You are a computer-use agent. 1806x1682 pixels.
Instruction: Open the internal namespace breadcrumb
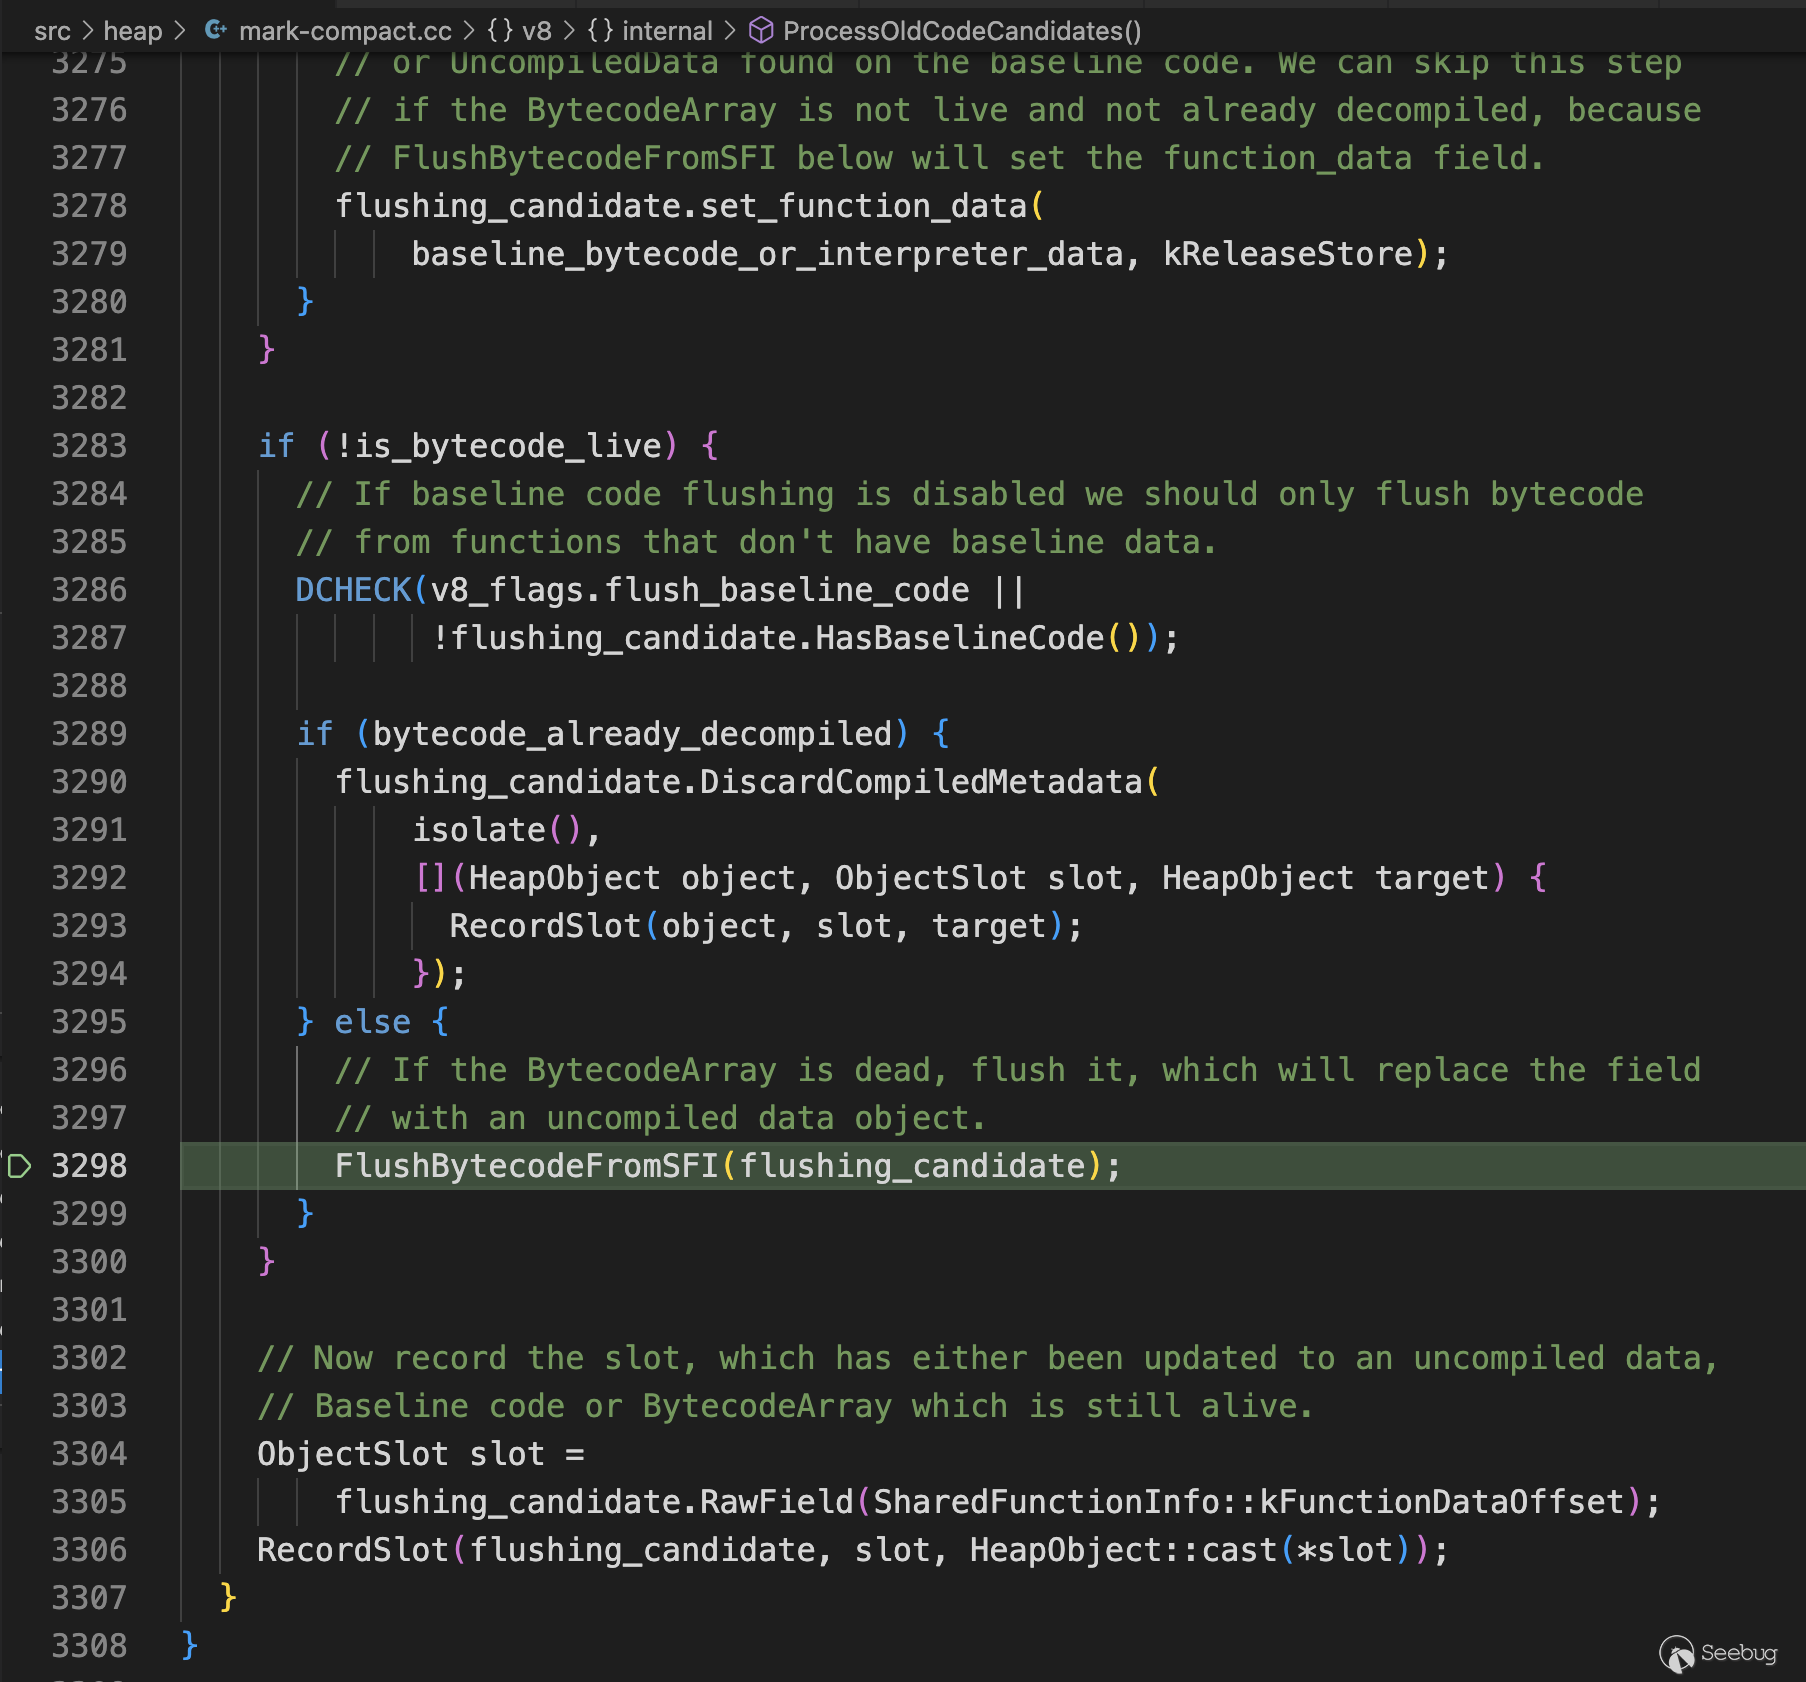[667, 31]
